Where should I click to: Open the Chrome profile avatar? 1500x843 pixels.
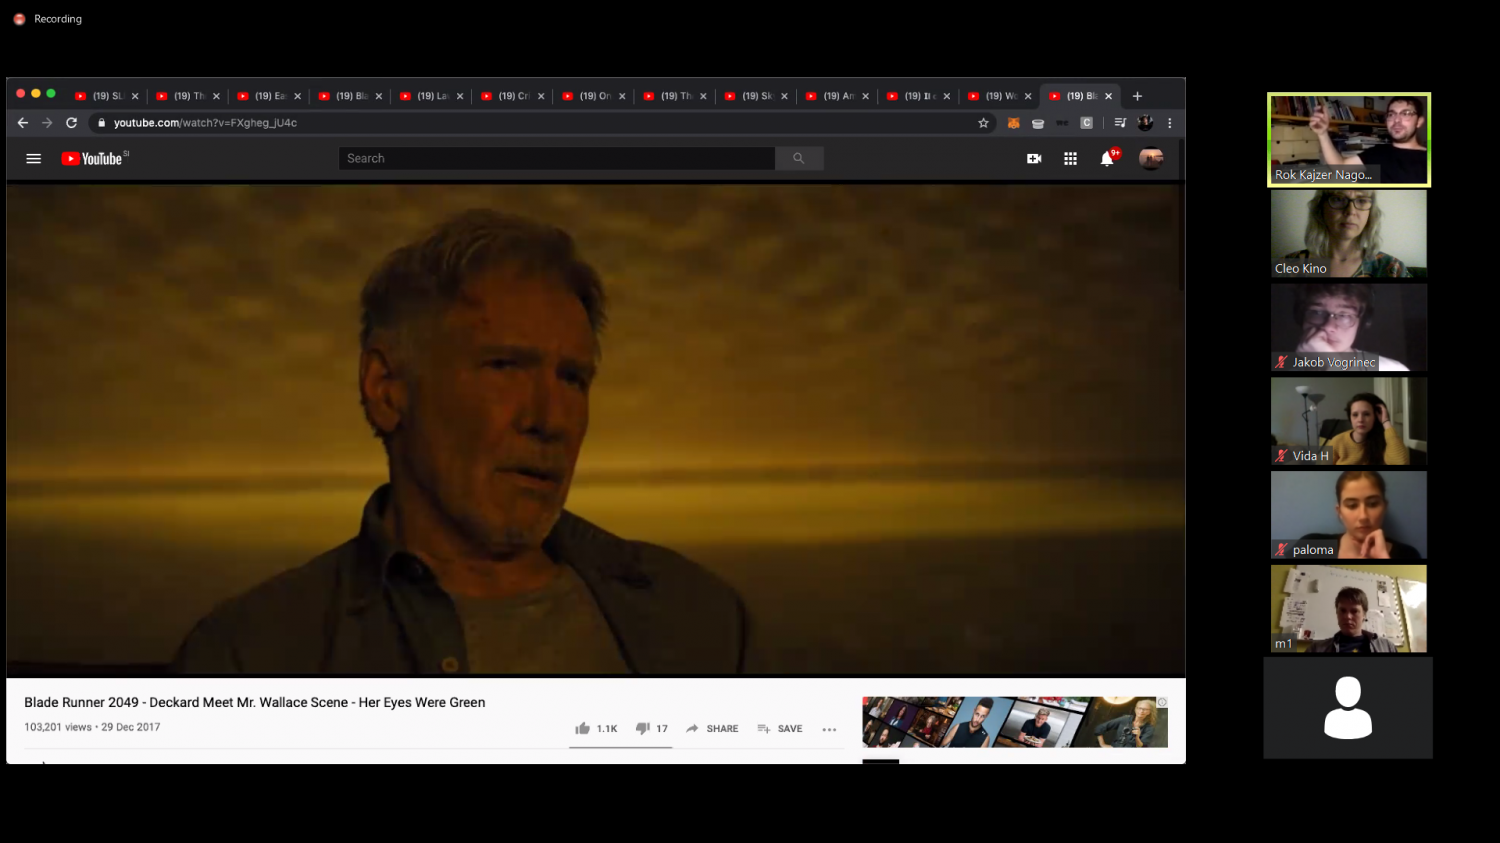pyautogui.click(x=1146, y=123)
